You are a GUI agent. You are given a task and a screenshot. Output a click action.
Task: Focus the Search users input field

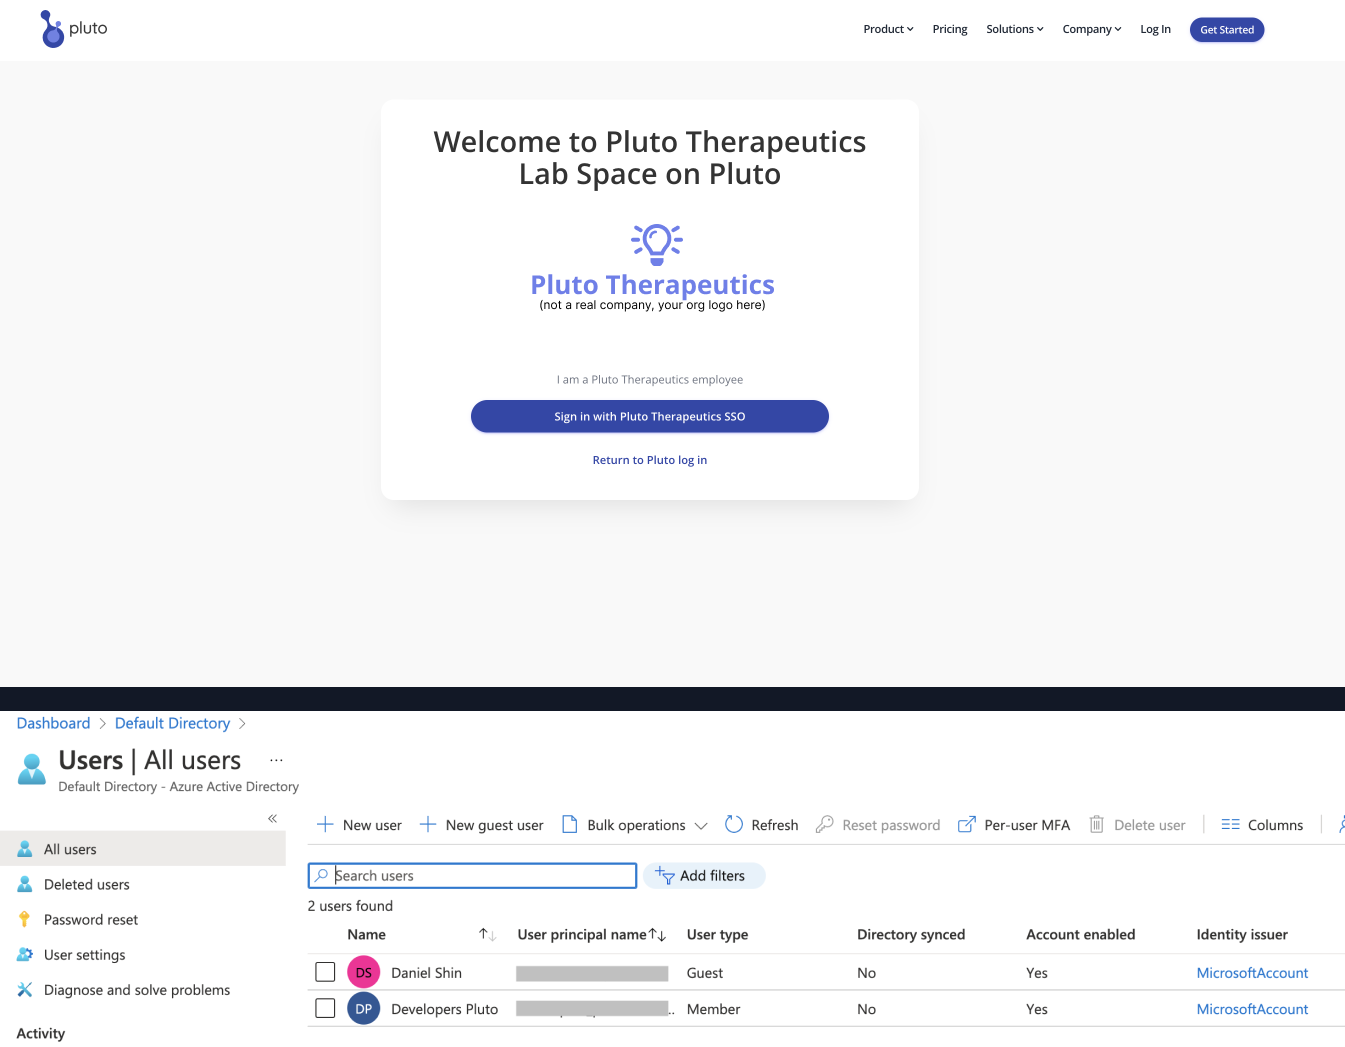coord(480,876)
